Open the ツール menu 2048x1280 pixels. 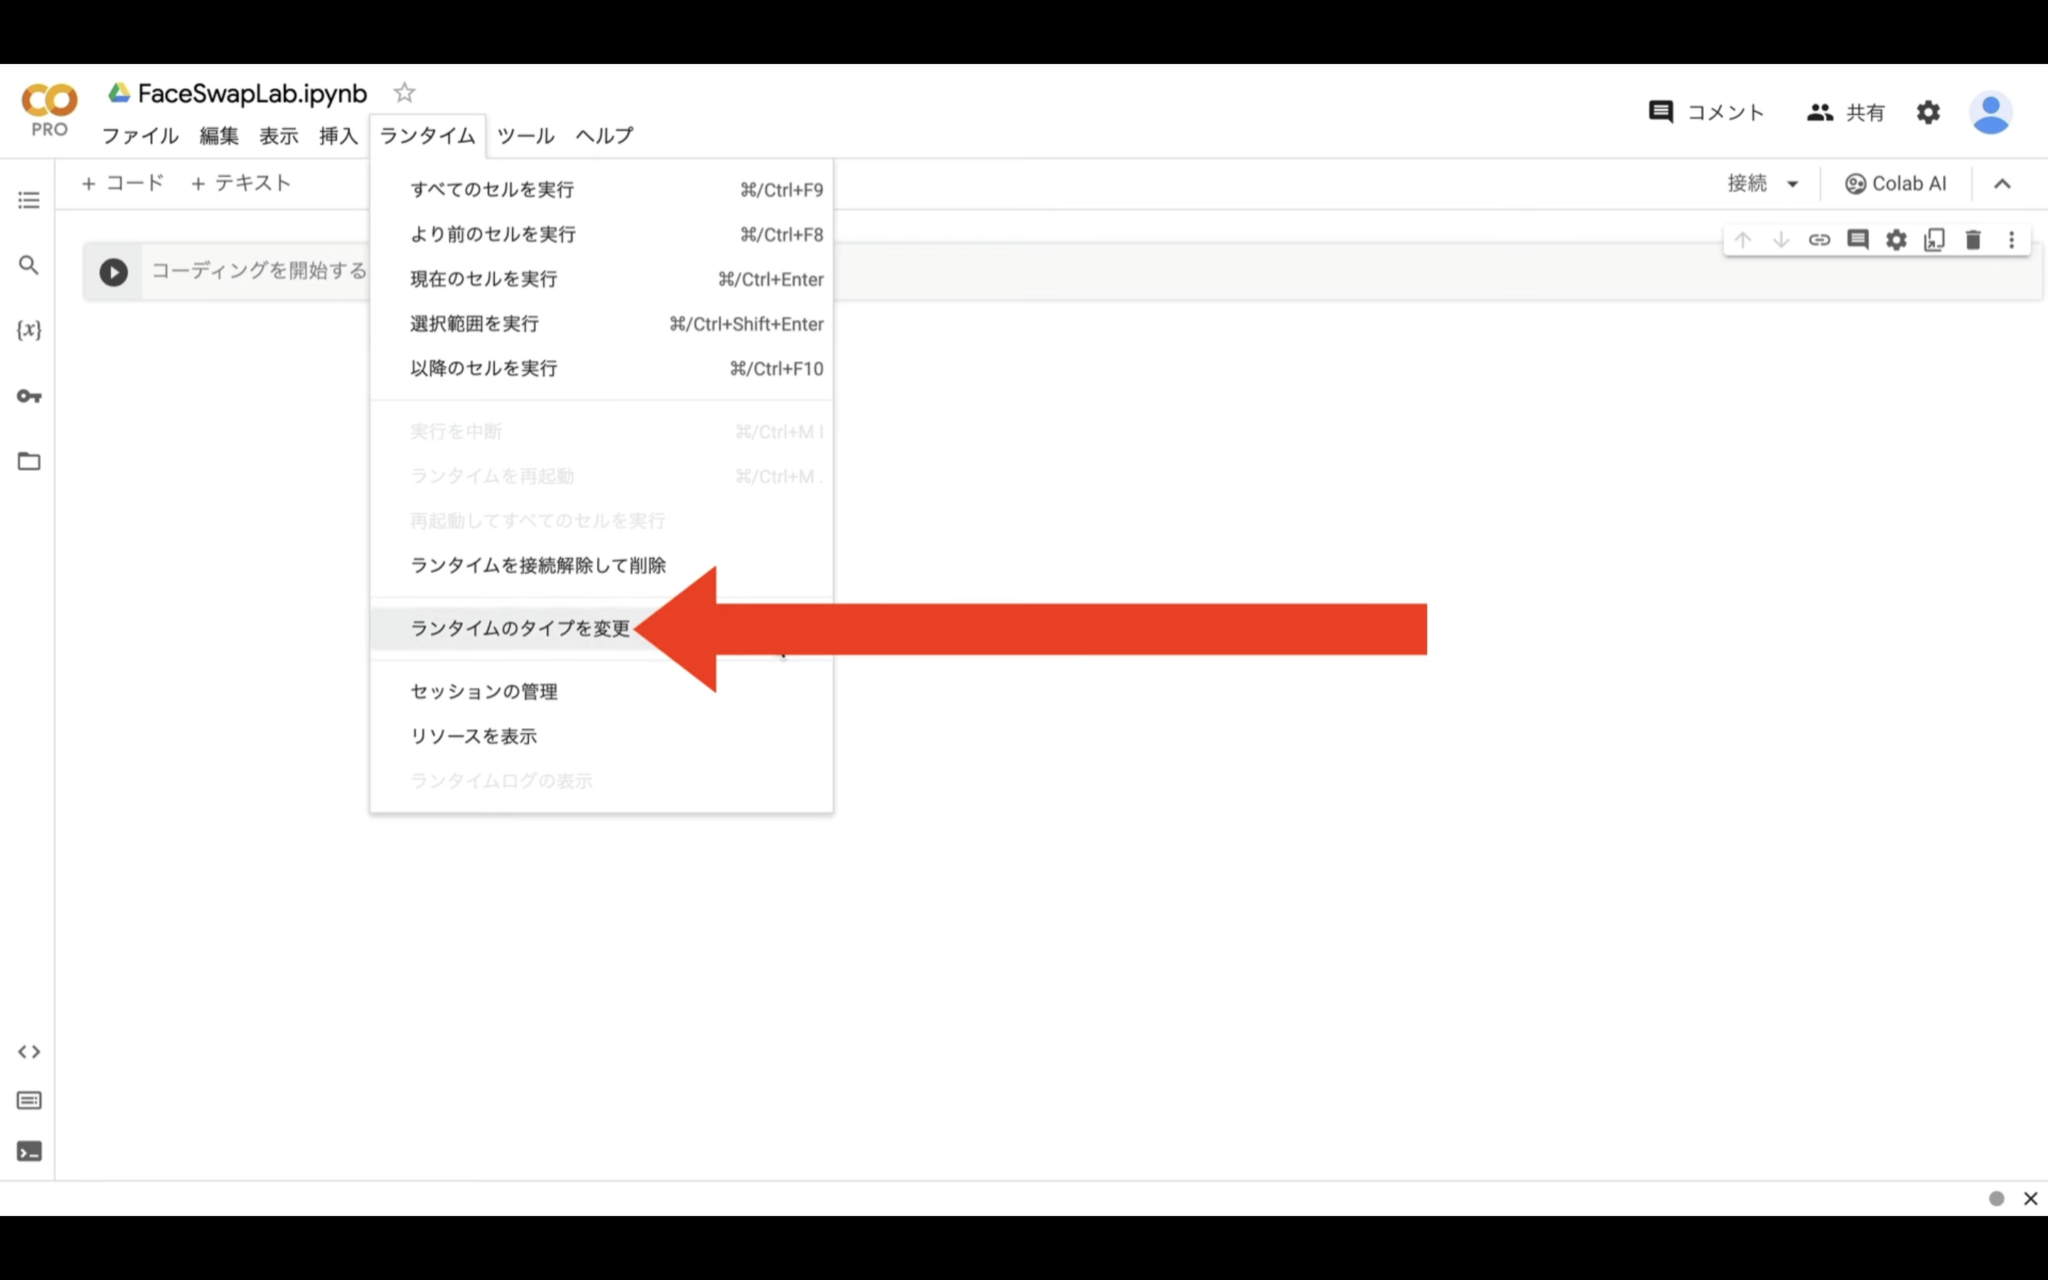[x=526, y=135]
